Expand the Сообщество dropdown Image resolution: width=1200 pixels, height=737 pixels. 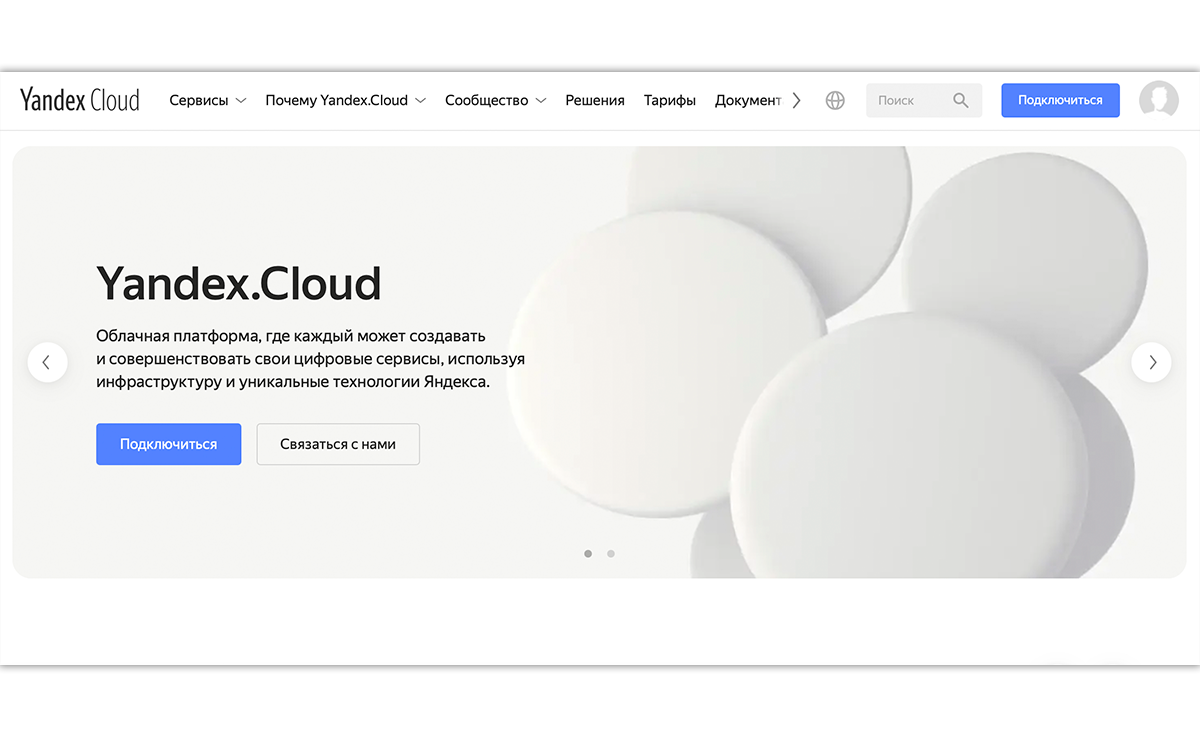click(495, 100)
